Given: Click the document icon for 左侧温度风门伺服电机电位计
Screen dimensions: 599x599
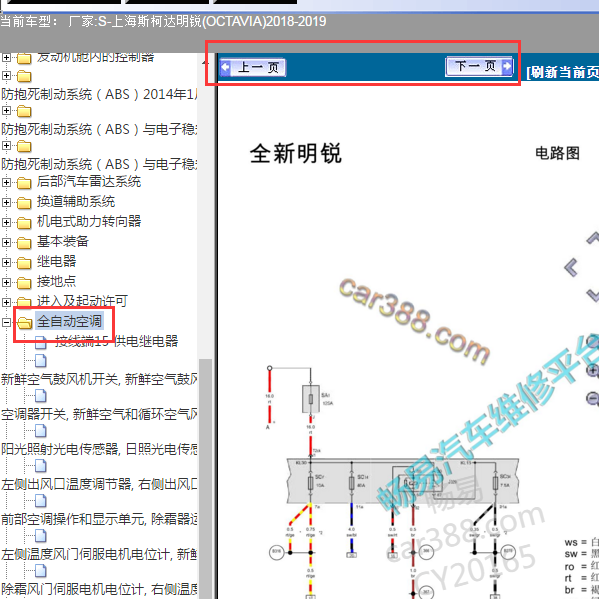Looking at the screenshot, I should point(40,536).
